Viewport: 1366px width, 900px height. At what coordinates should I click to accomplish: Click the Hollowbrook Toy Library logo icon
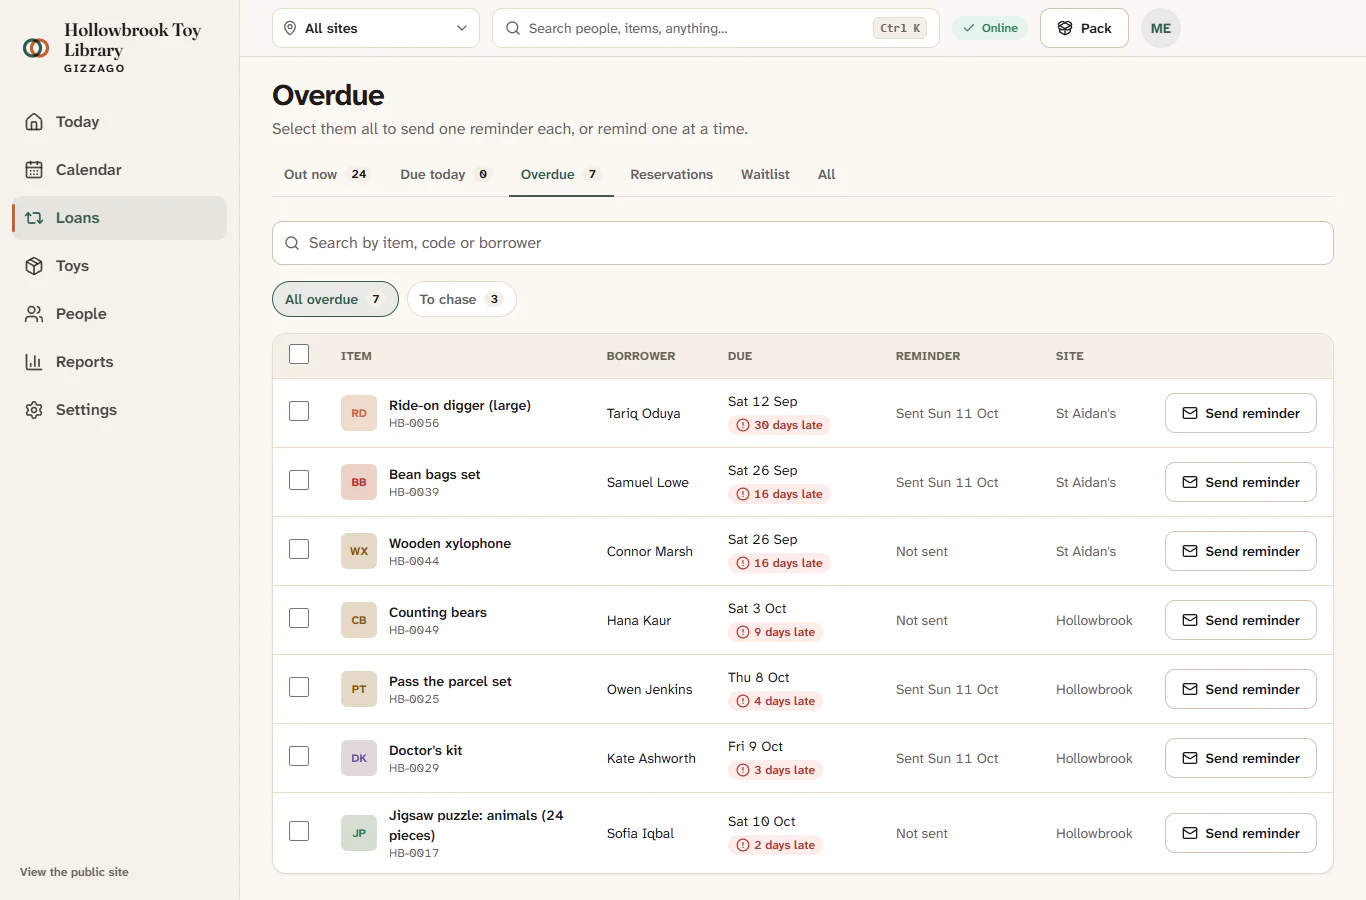tap(36, 47)
